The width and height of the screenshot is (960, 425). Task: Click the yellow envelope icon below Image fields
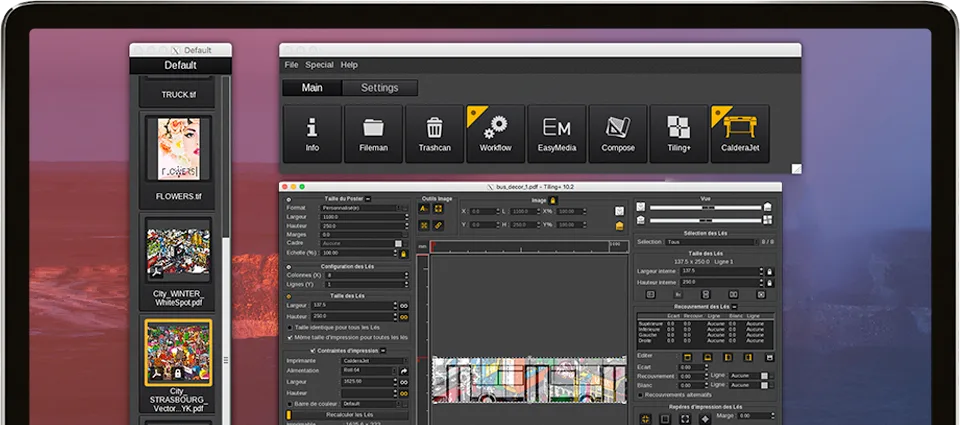(x=620, y=226)
